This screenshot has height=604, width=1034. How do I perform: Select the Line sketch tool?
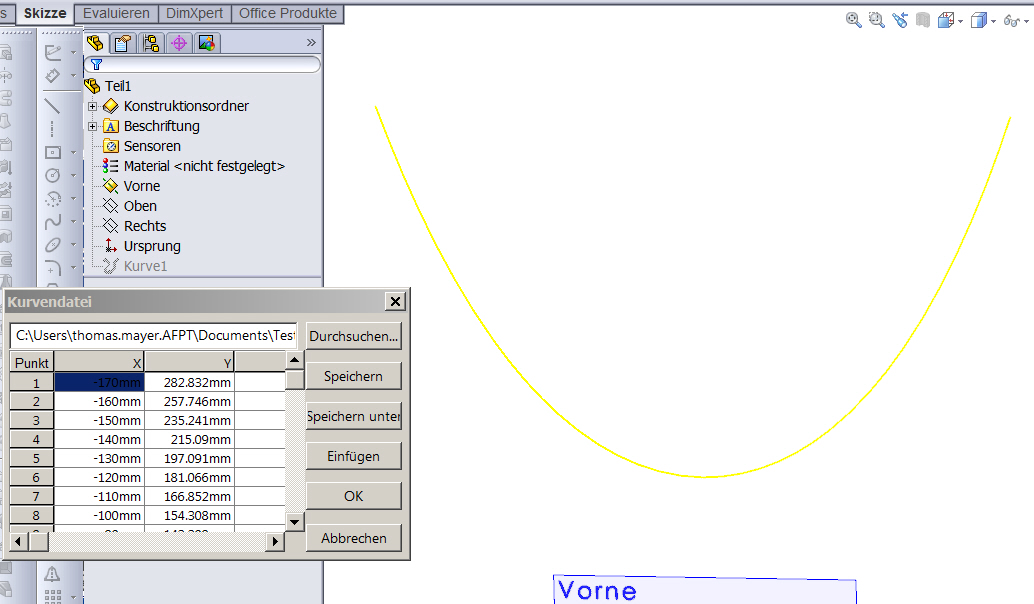[x=52, y=106]
